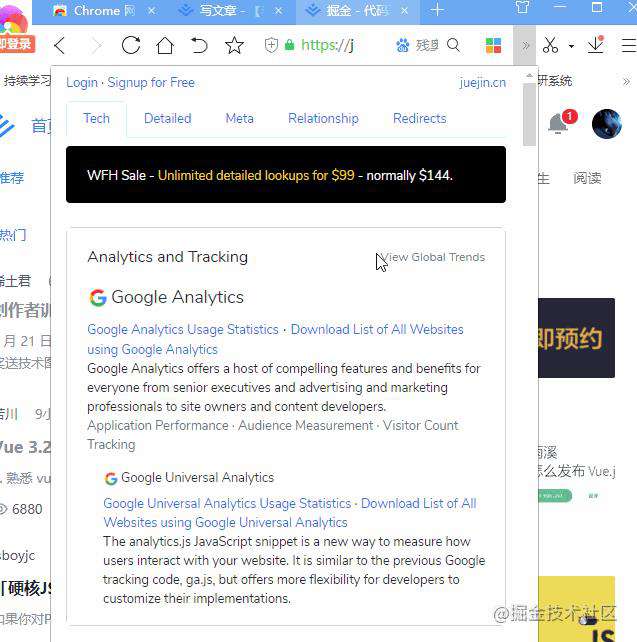Click the scissors screenshot tool icon
The width and height of the screenshot is (637, 642).
pyautogui.click(x=550, y=45)
